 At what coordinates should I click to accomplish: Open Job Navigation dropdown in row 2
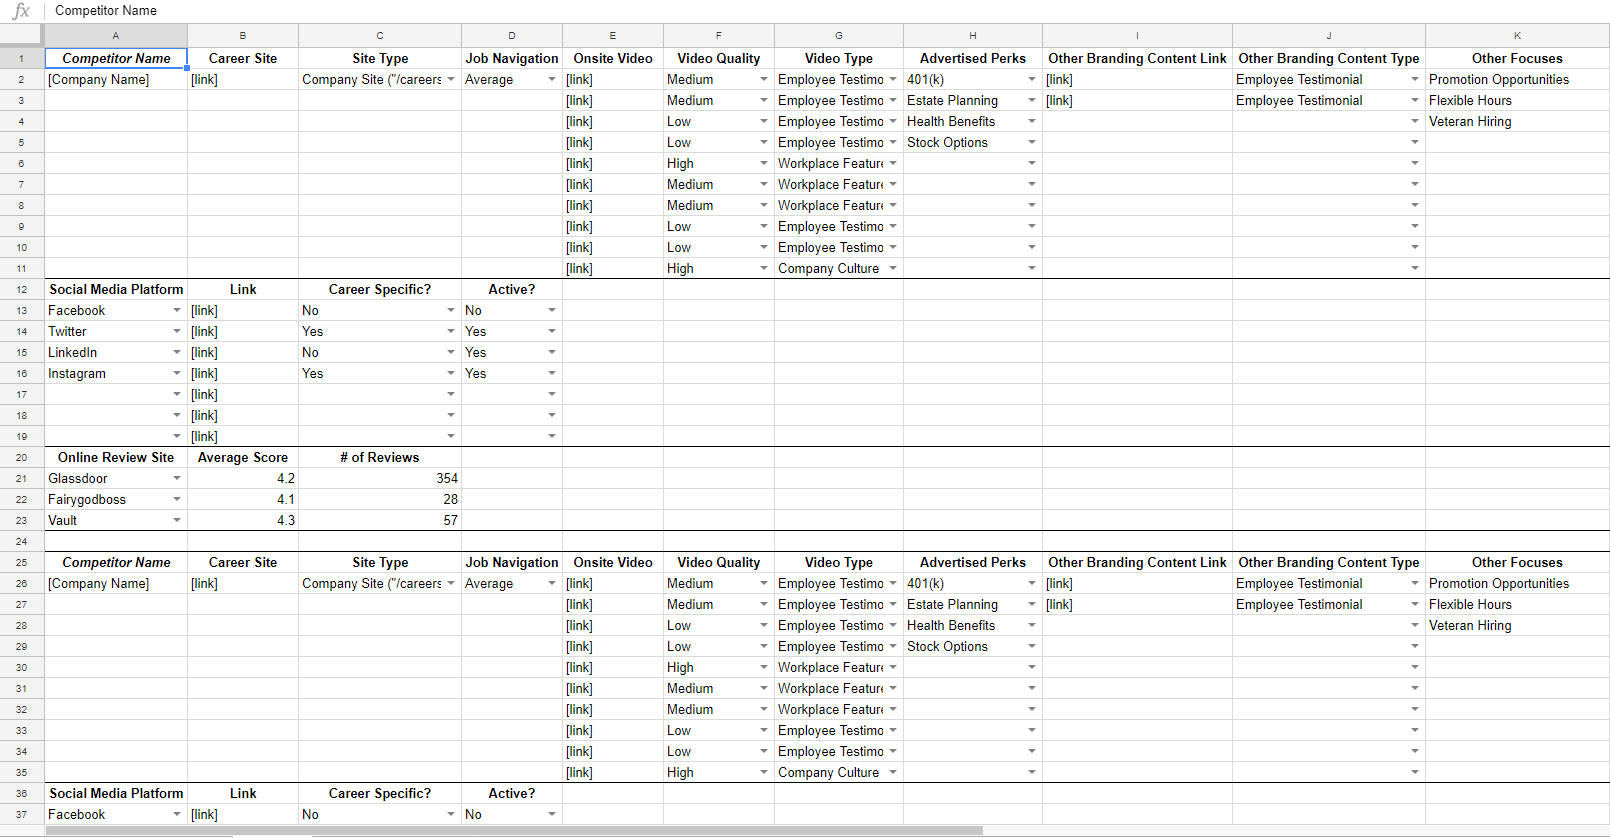552,79
